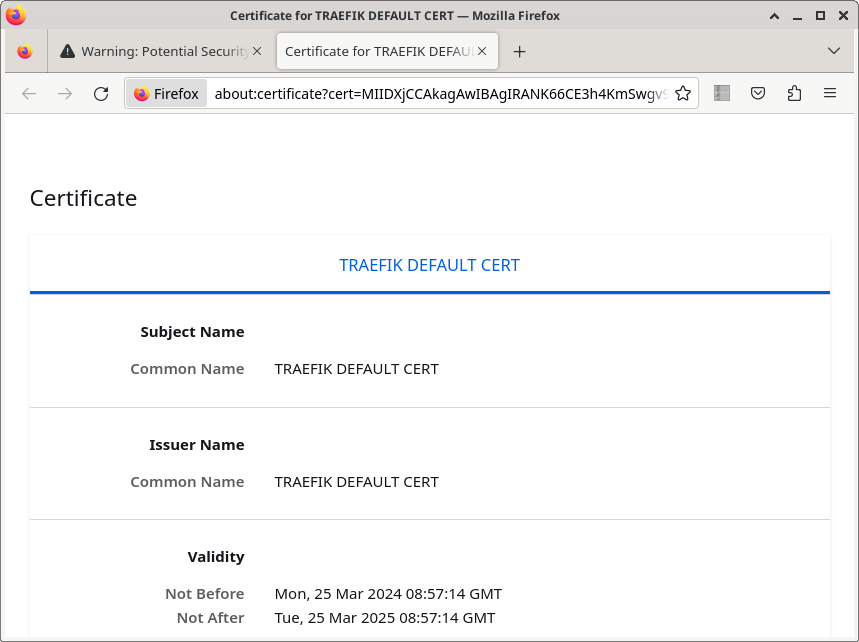Image resolution: width=859 pixels, height=642 pixels.
Task: Bookmark this page with the star
Action: tap(683, 94)
